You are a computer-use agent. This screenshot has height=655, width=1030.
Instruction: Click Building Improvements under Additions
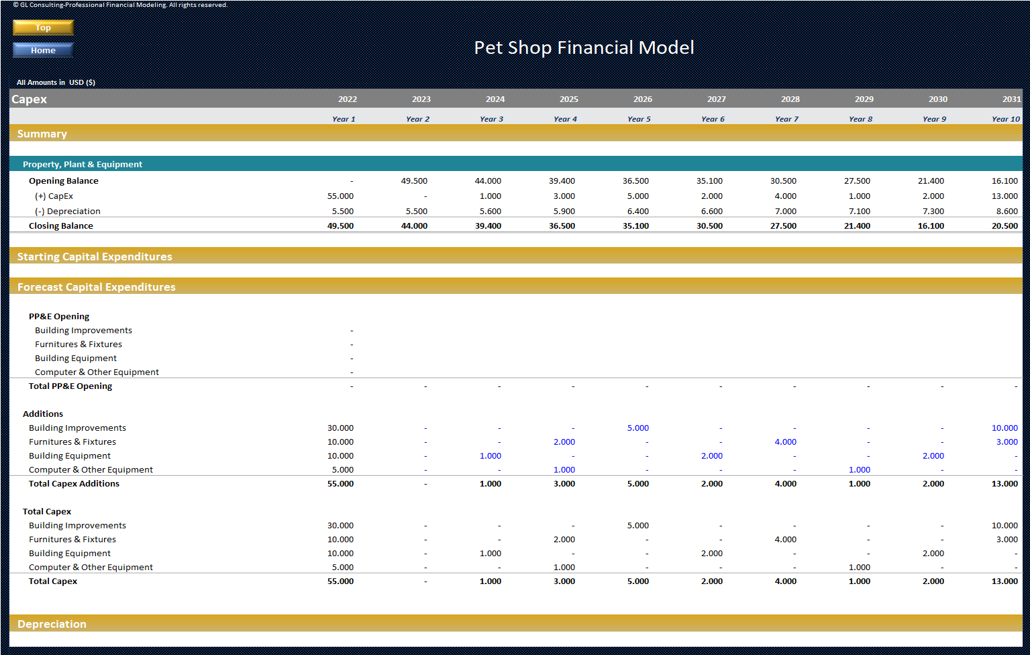pos(78,428)
